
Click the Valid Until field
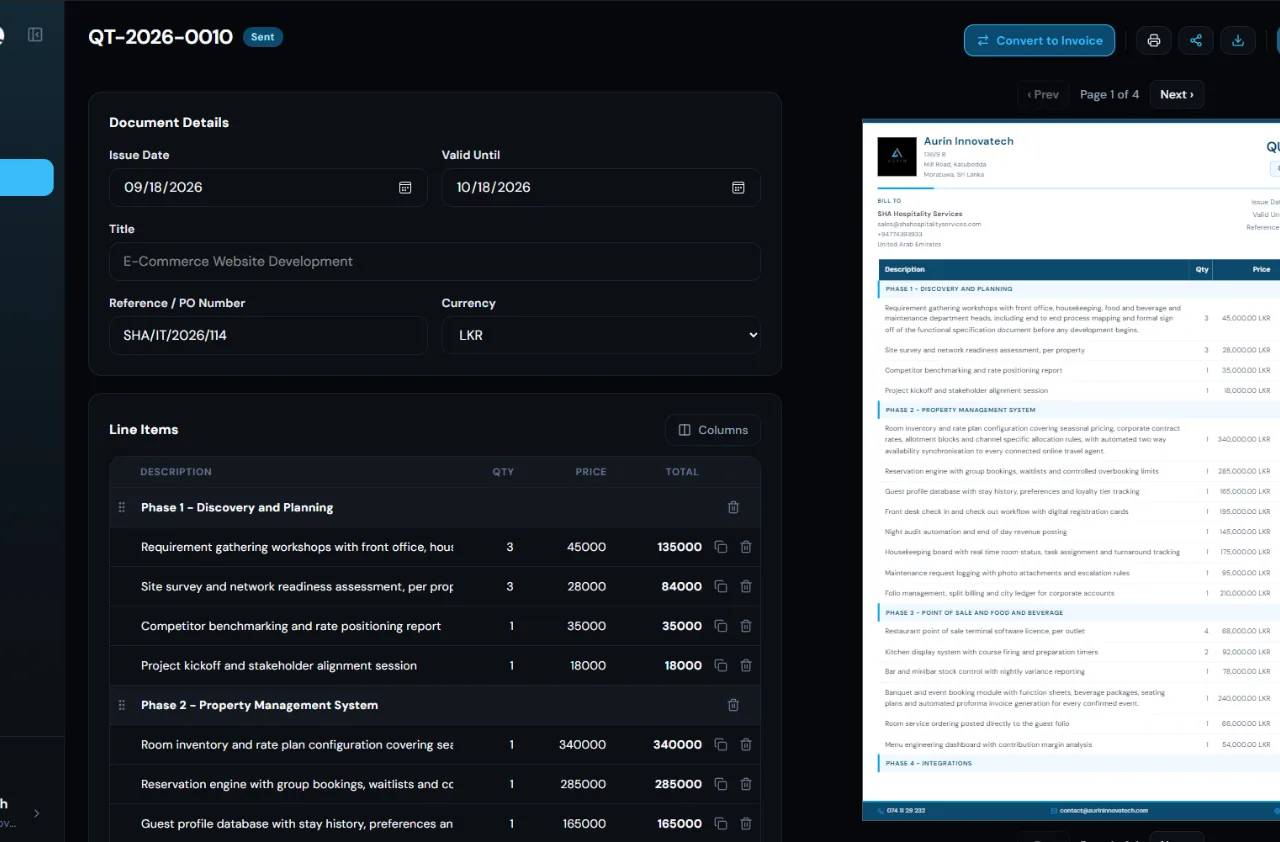pos(601,187)
